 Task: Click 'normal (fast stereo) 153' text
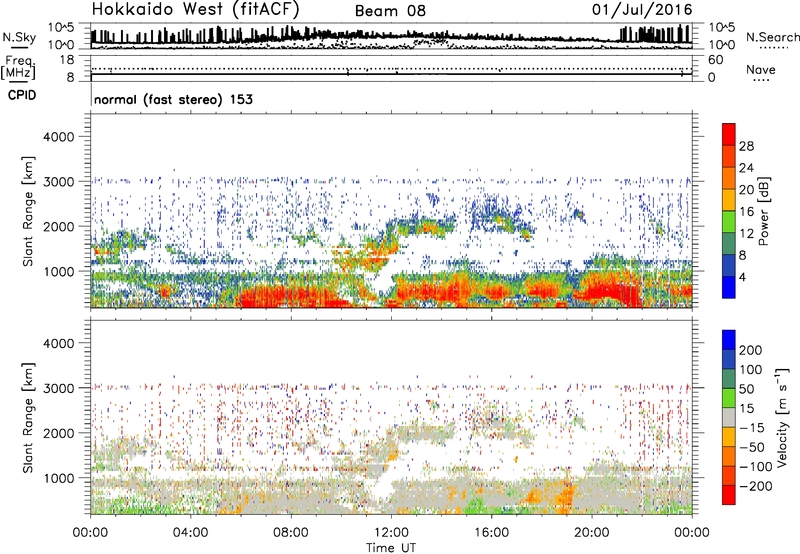[173, 99]
